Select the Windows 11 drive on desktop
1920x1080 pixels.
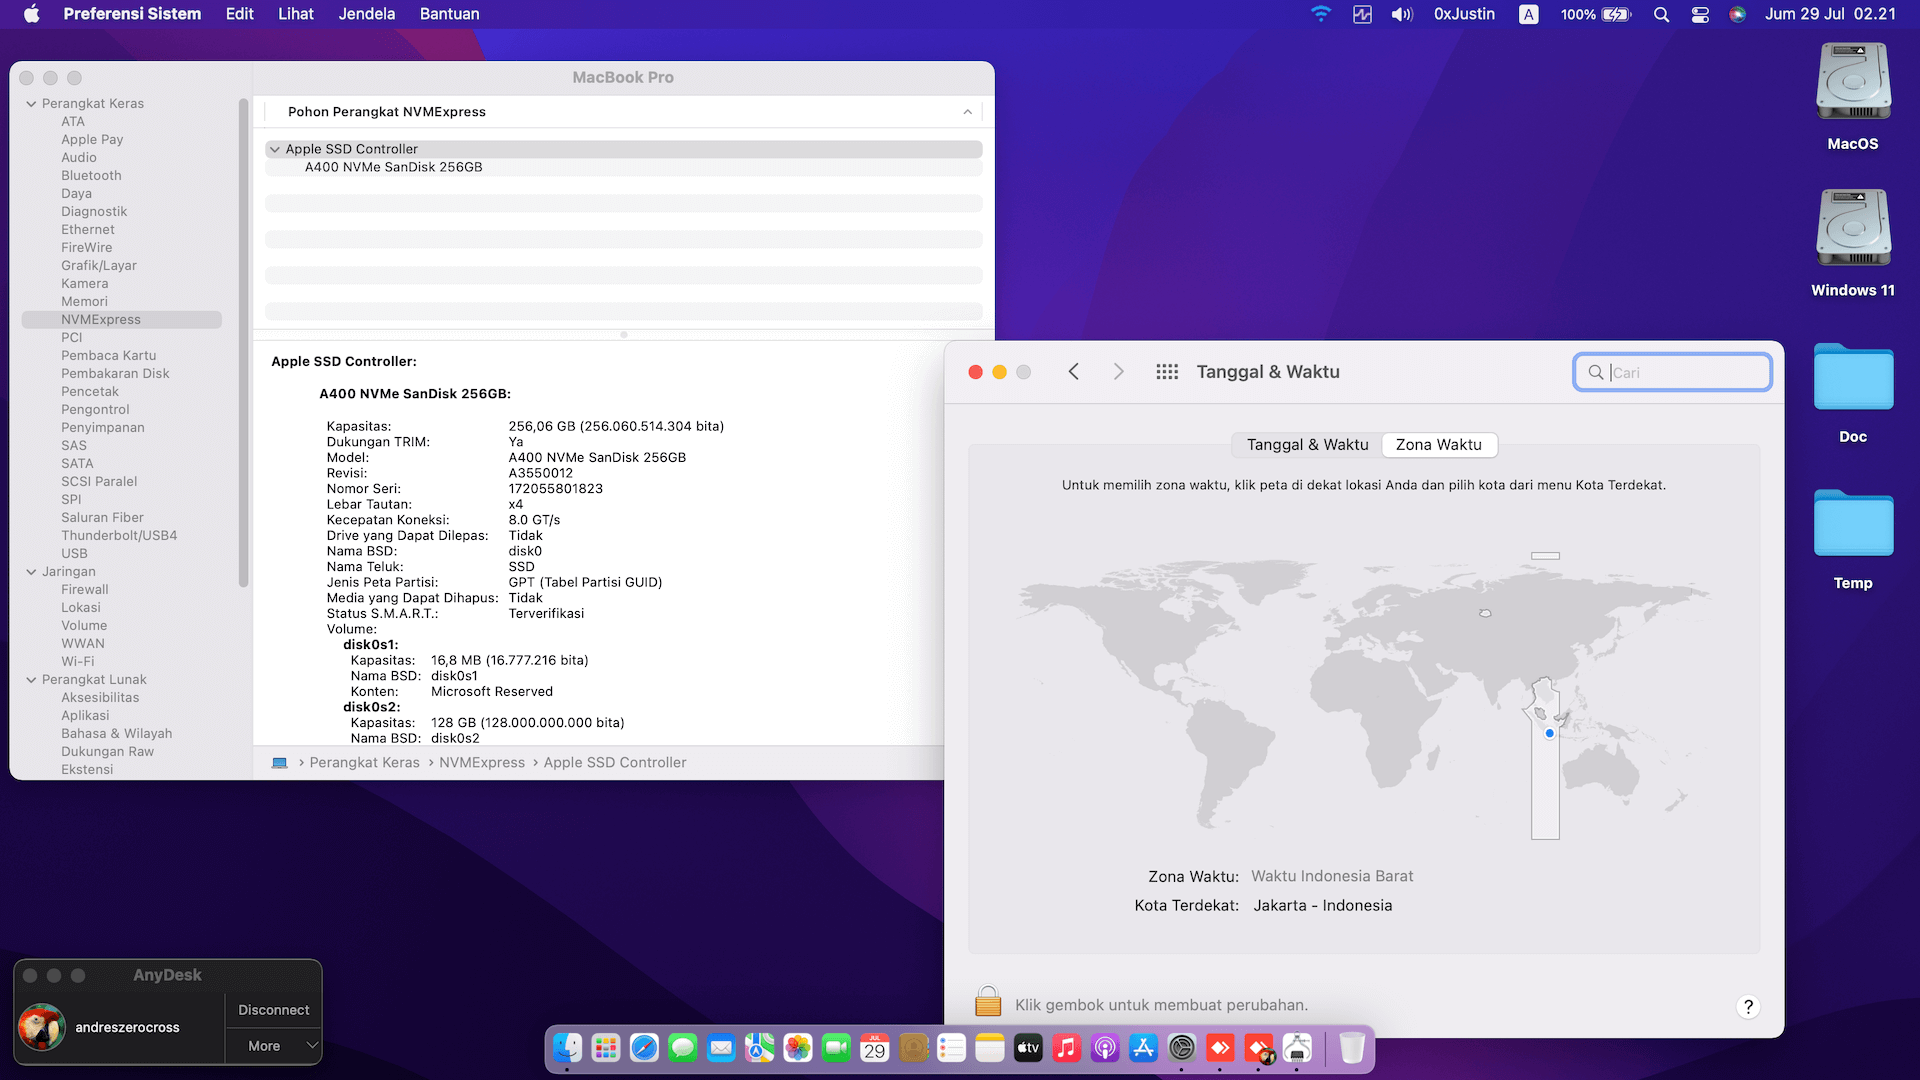[x=1853, y=243]
